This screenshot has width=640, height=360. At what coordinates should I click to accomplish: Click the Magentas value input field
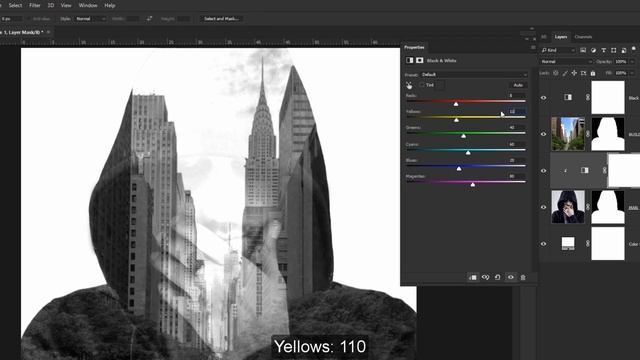click(x=516, y=176)
